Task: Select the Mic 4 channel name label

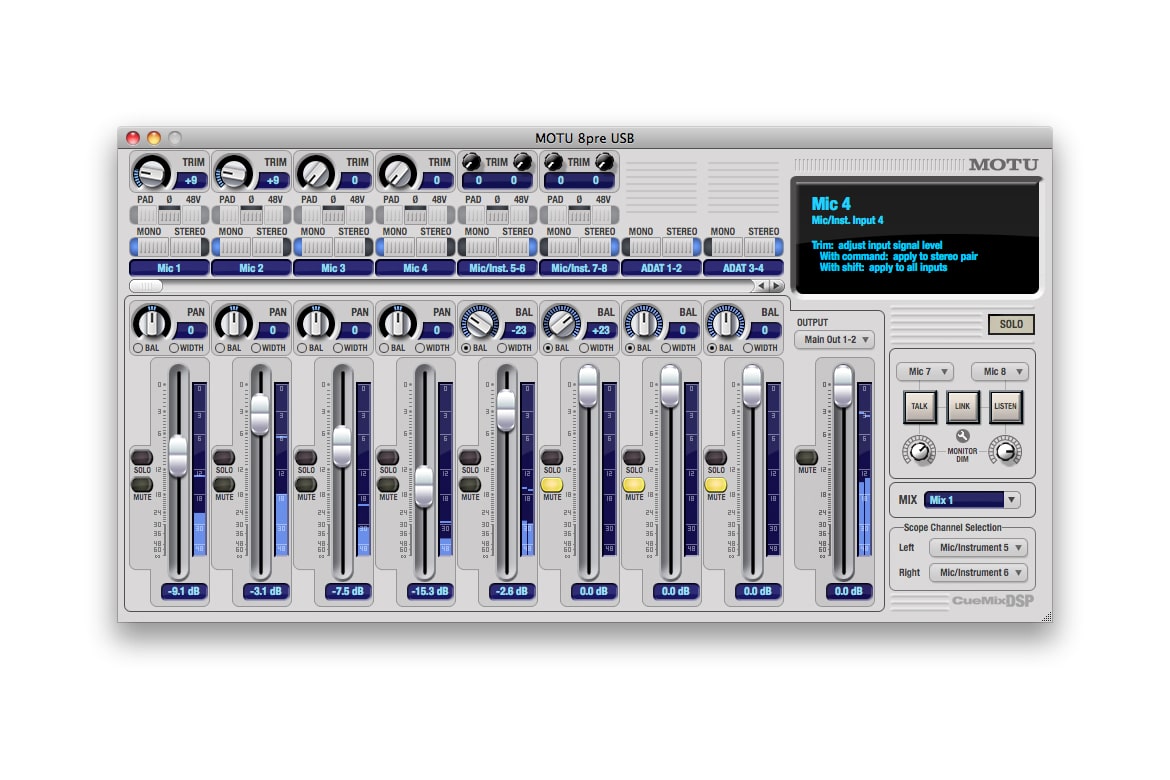Action: coord(415,268)
